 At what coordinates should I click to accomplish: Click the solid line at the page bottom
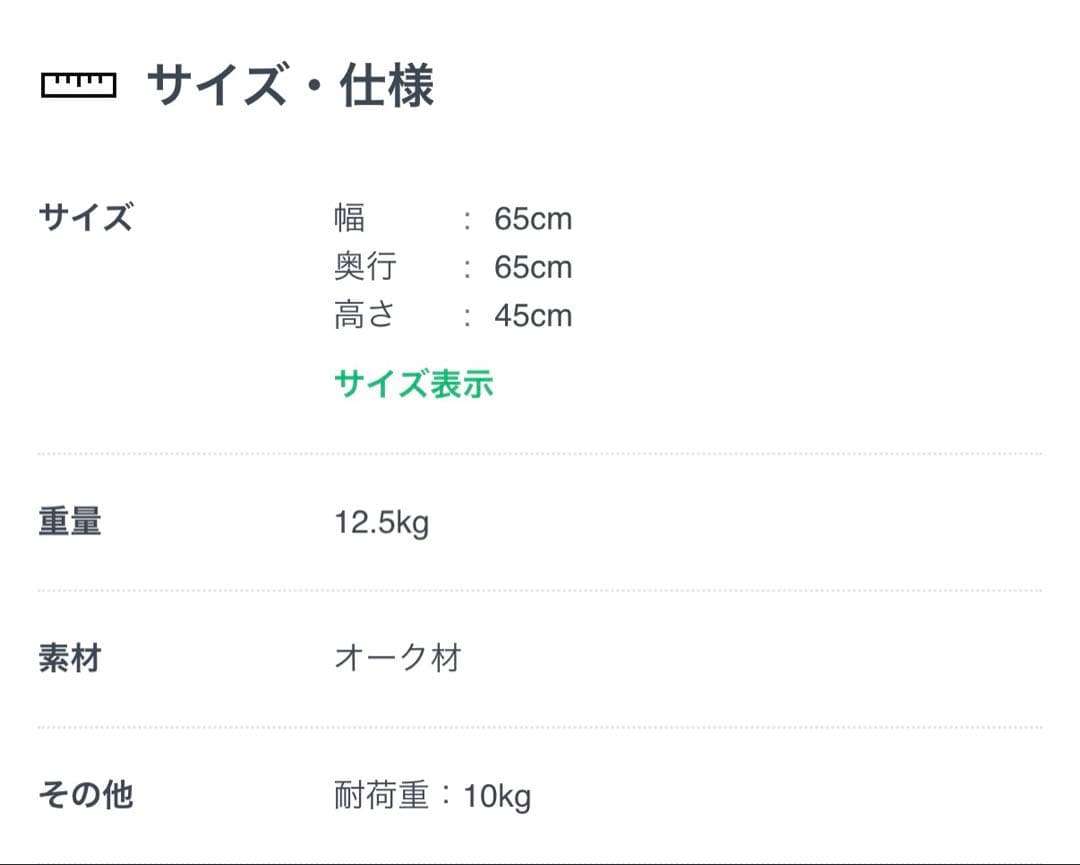[x=540, y=860]
